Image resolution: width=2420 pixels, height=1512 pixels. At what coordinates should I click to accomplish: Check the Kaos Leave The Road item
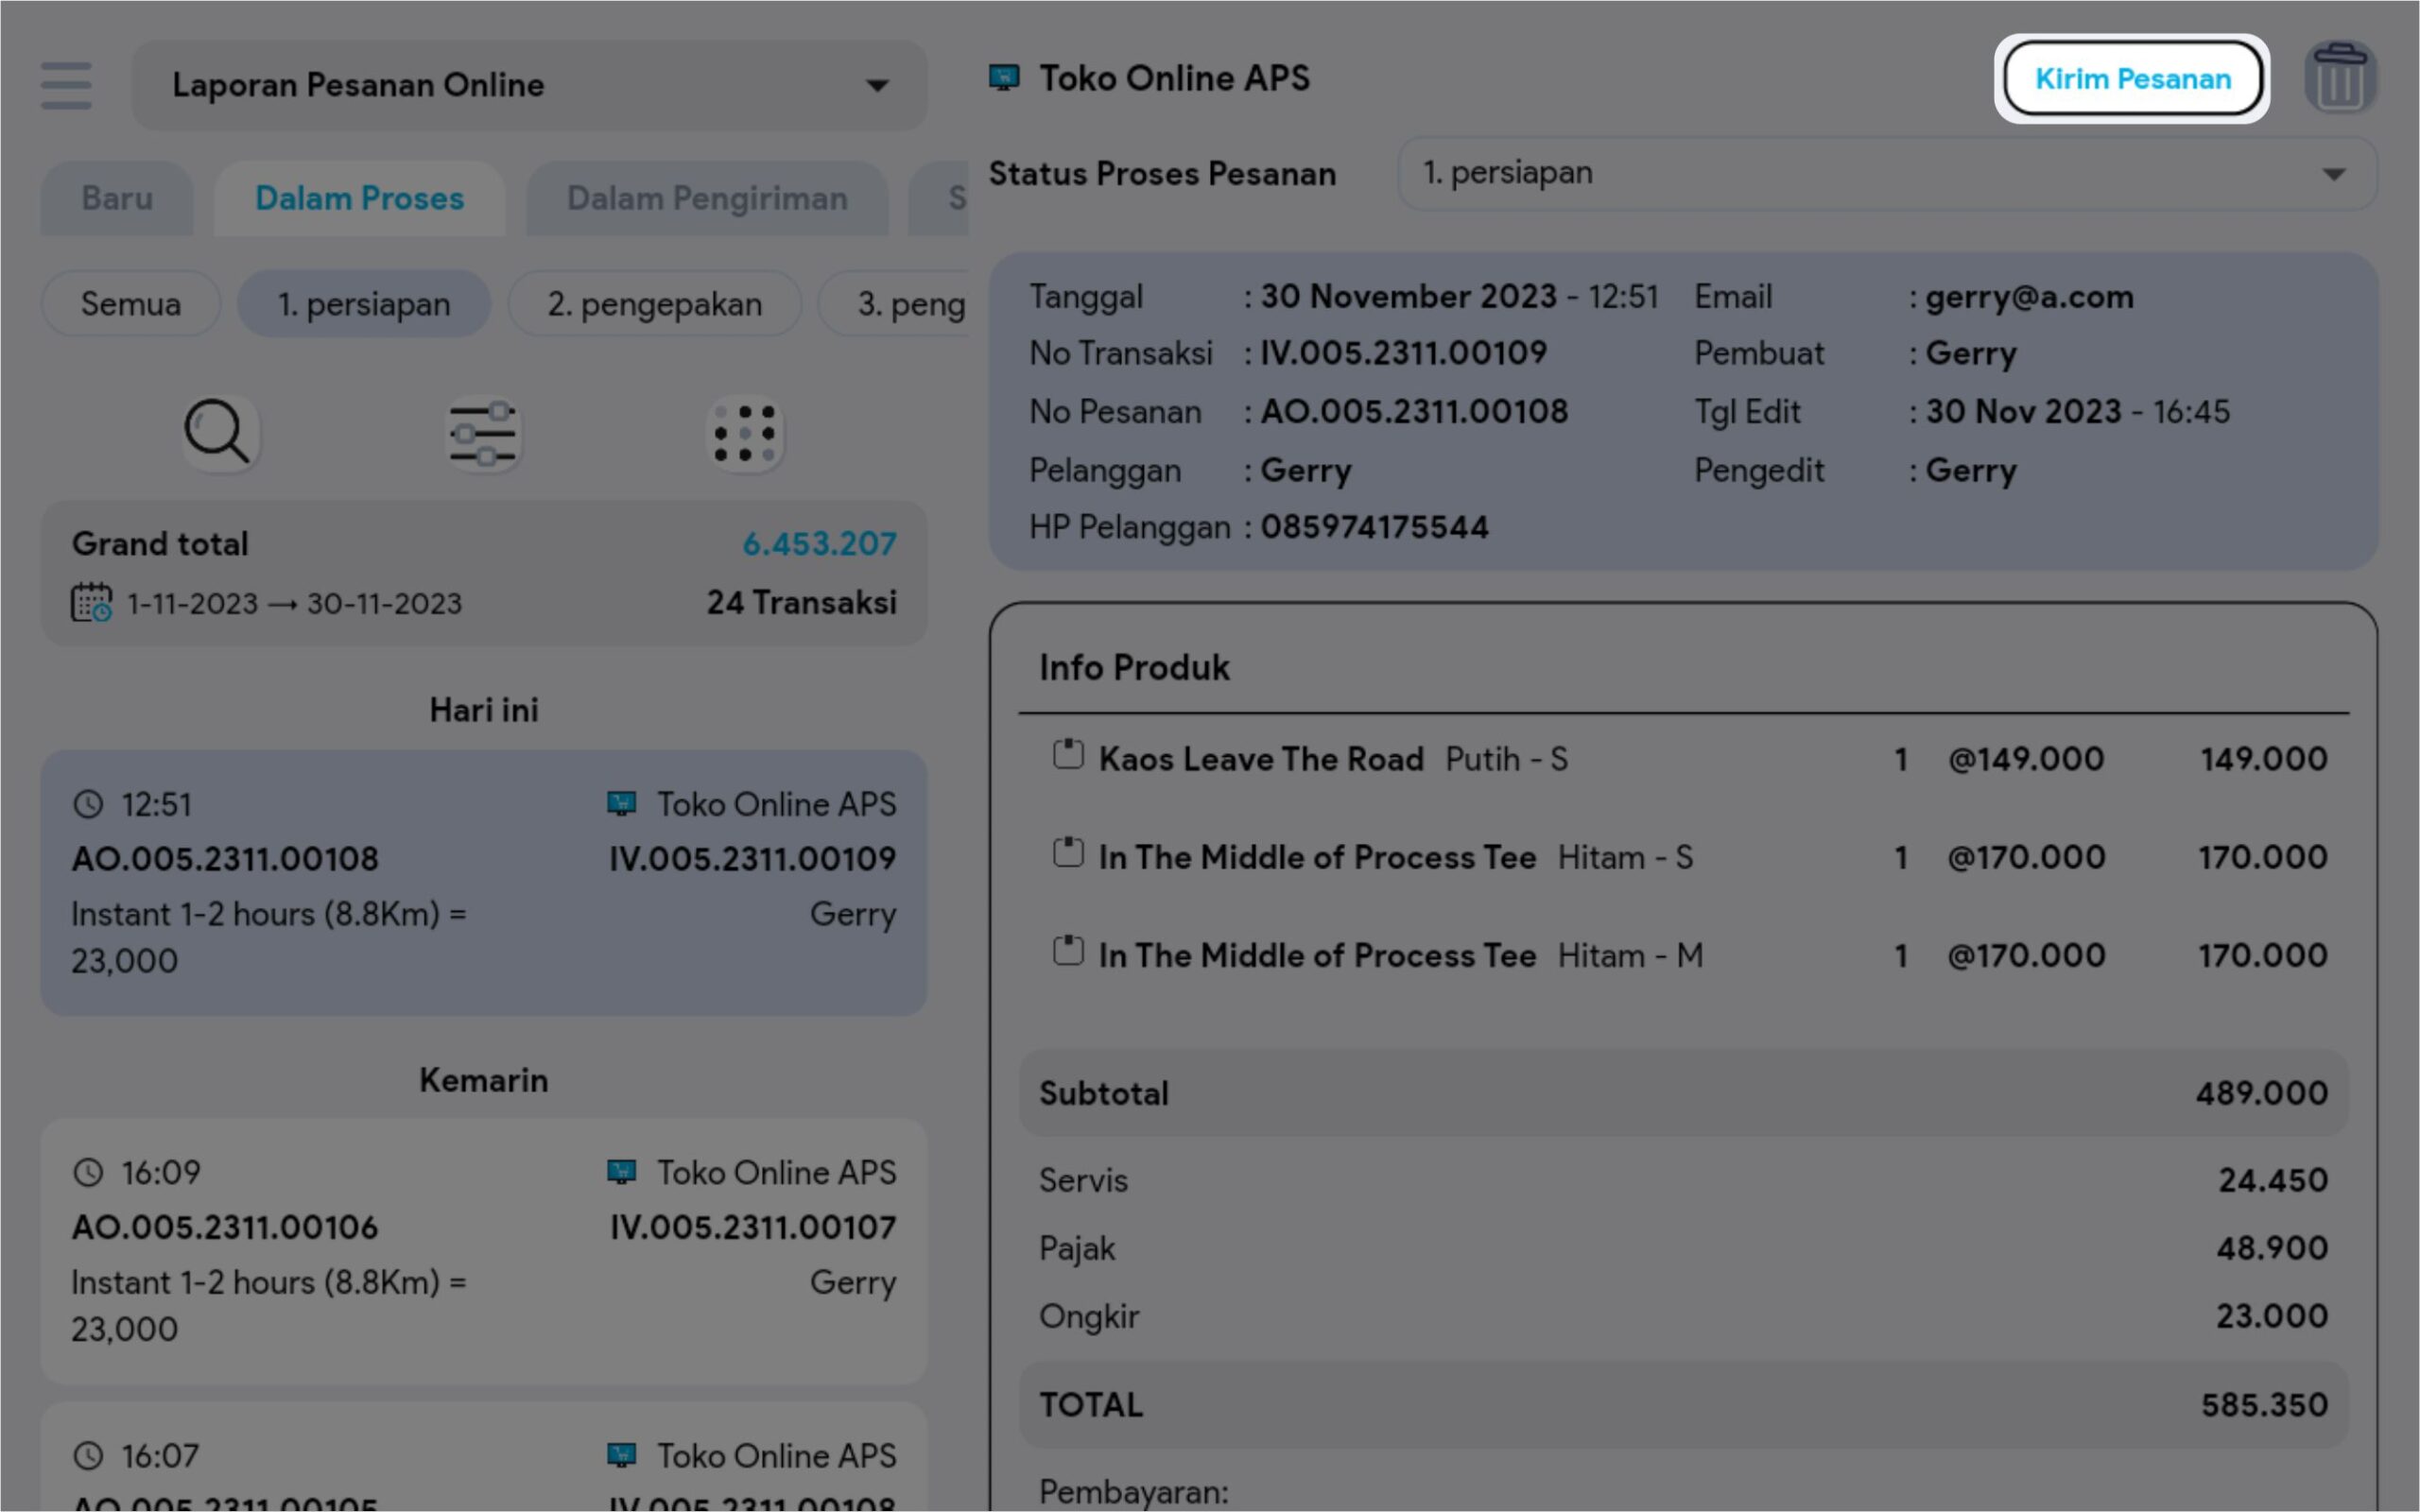(x=1068, y=755)
